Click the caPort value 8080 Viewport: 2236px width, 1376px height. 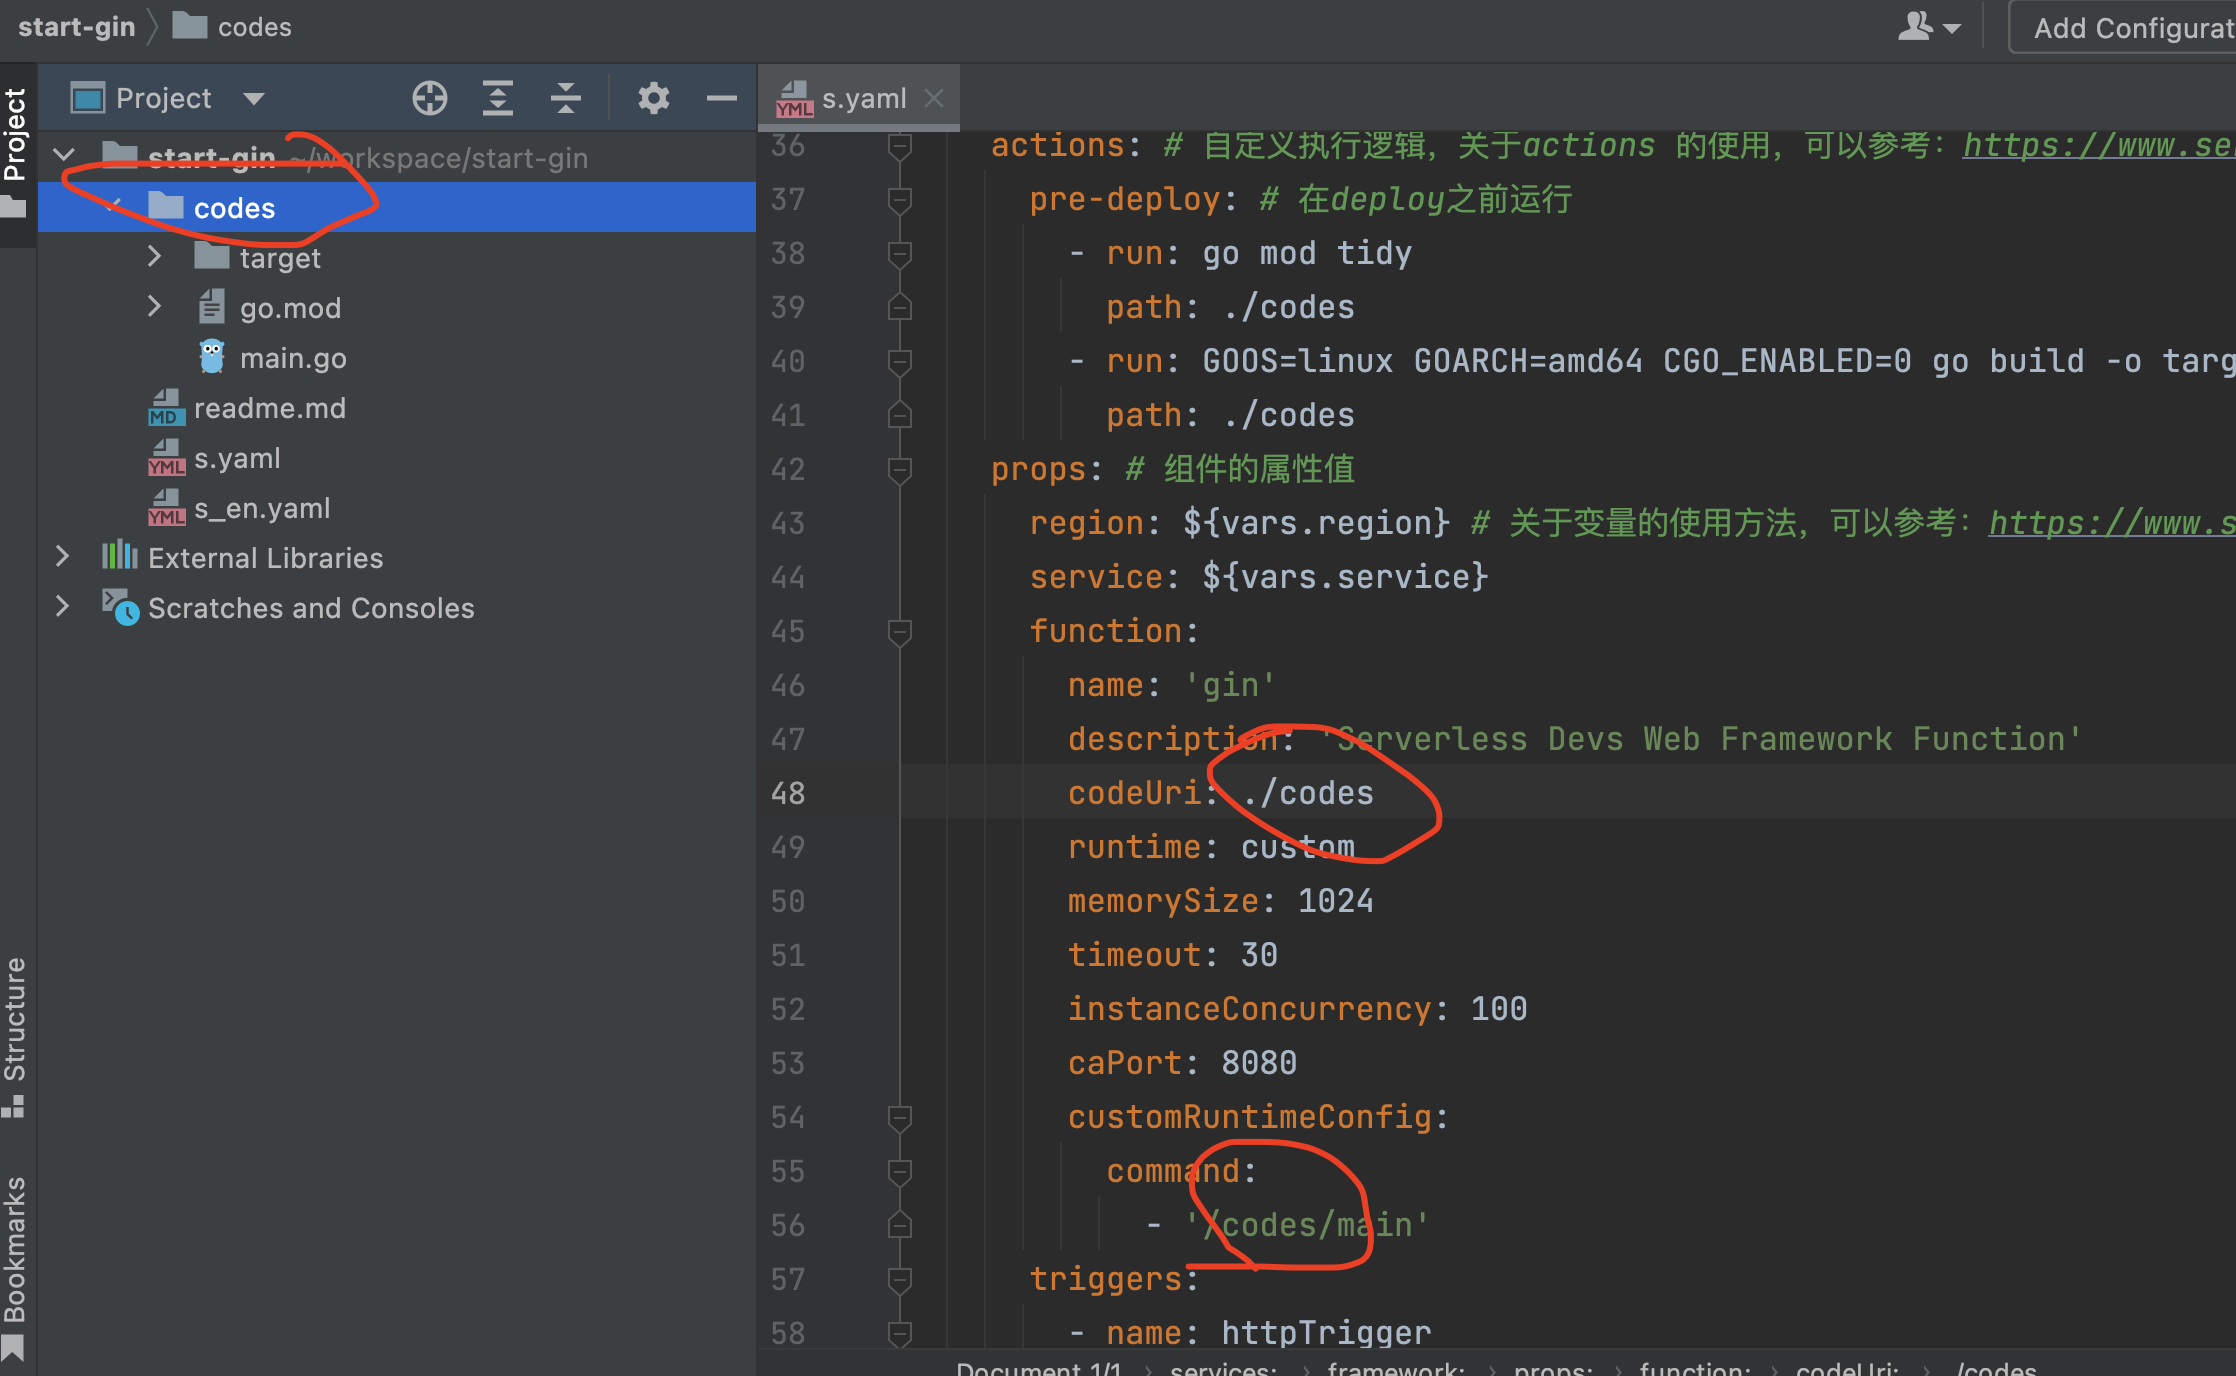[1259, 1063]
